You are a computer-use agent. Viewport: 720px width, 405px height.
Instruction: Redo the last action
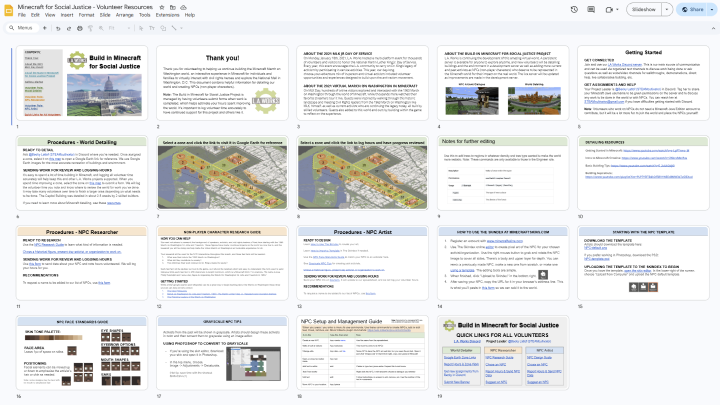[x=69, y=28]
